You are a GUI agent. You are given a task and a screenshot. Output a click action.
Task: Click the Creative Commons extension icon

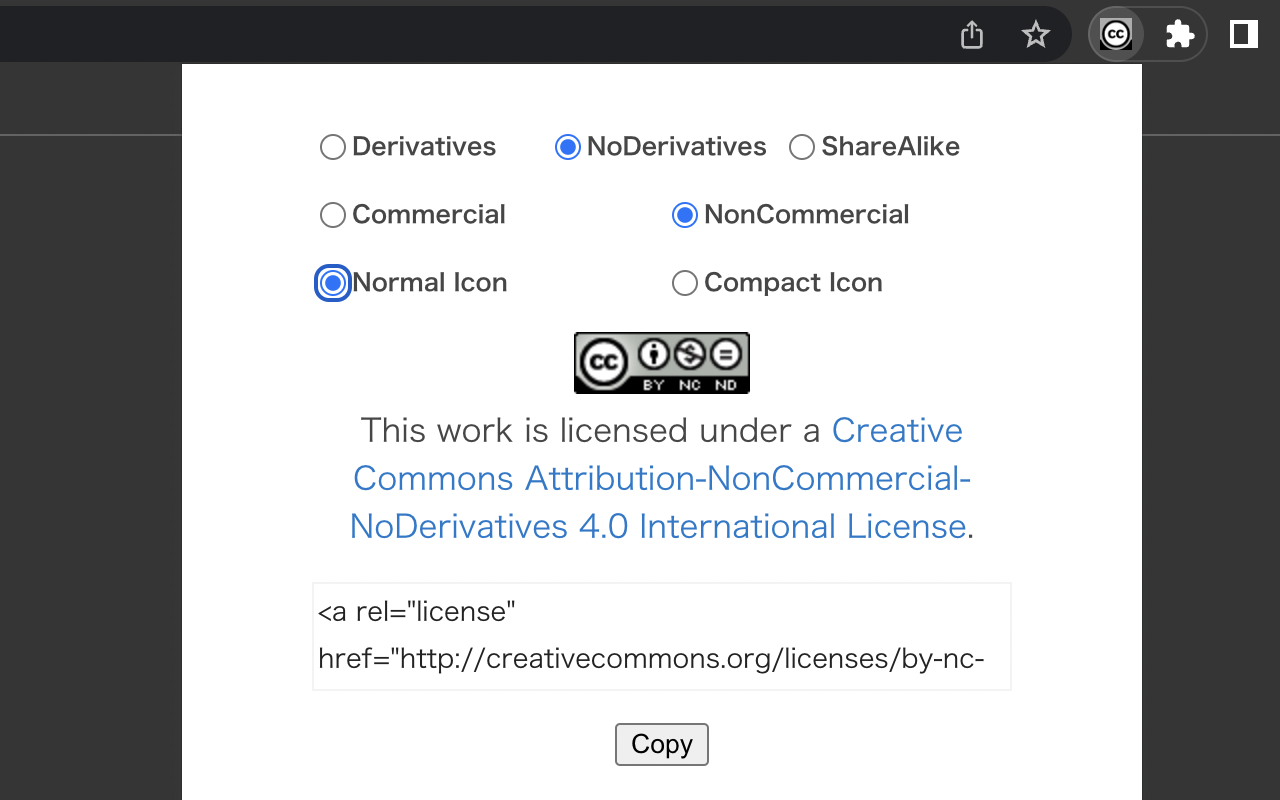[1116, 35]
